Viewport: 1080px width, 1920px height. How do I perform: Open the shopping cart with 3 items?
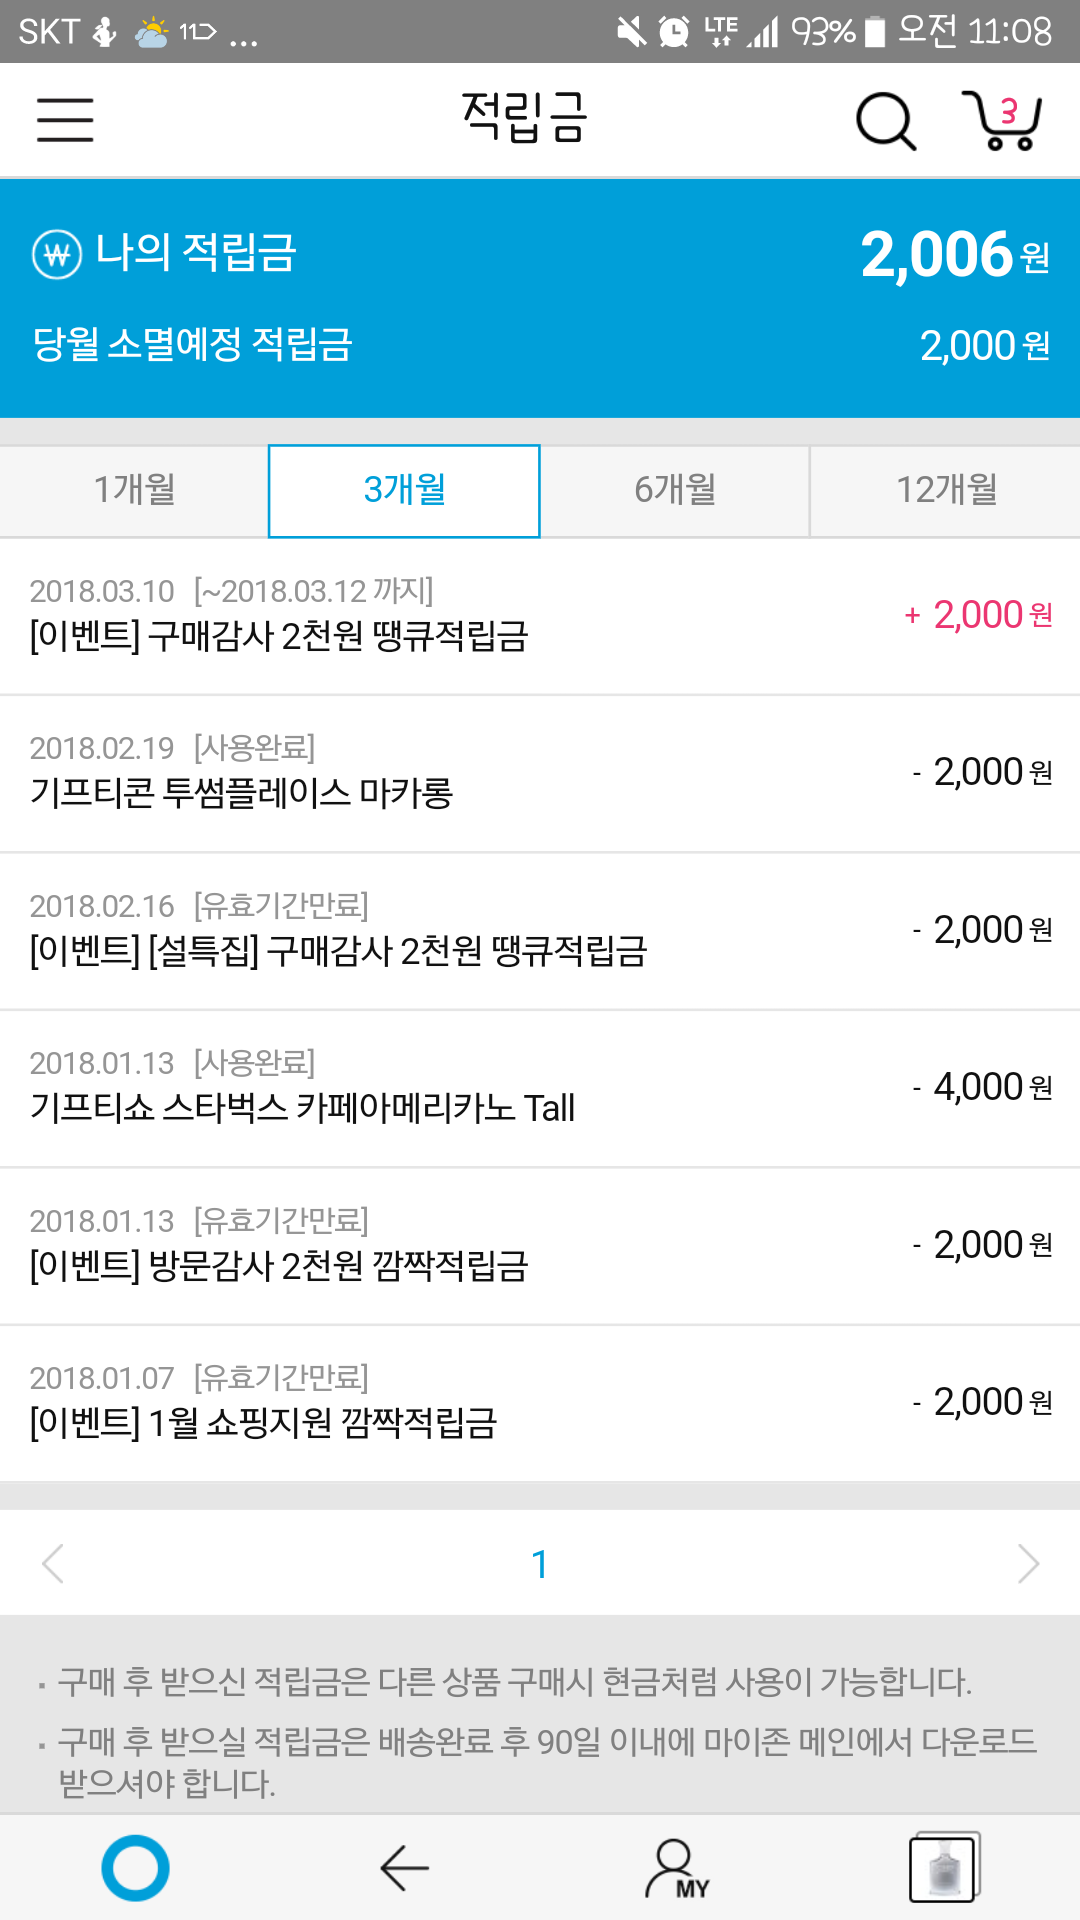pos(1002,120)
